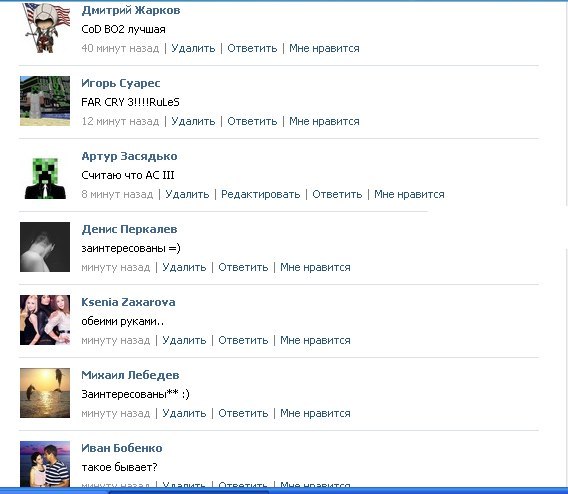This screenshot has height=494, width=568.
Task: Delete Дмитрий Жарков's CoD BO2 comment
Action: click(x=193, y=49)
